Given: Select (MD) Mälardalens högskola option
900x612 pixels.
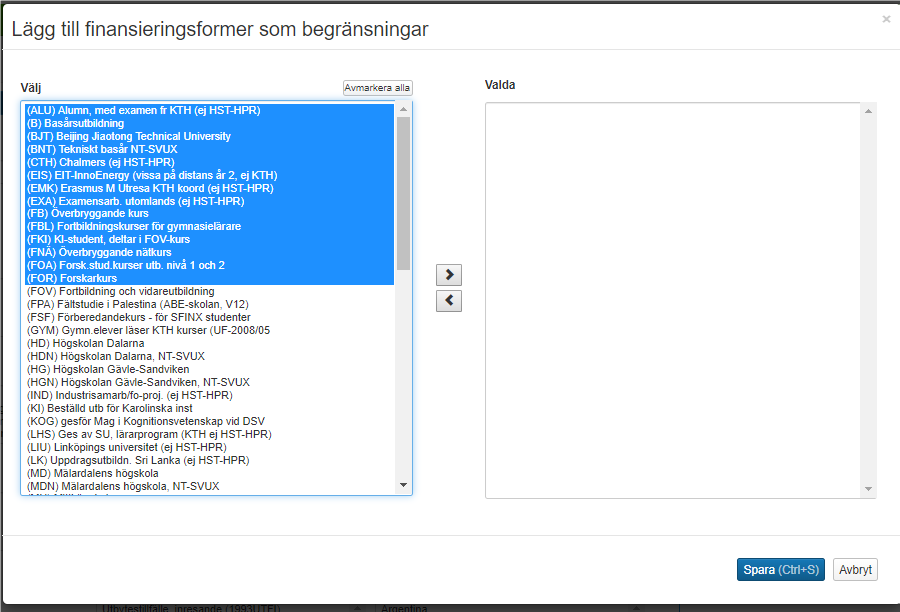Looking at the screenshot, I should 92,473.
